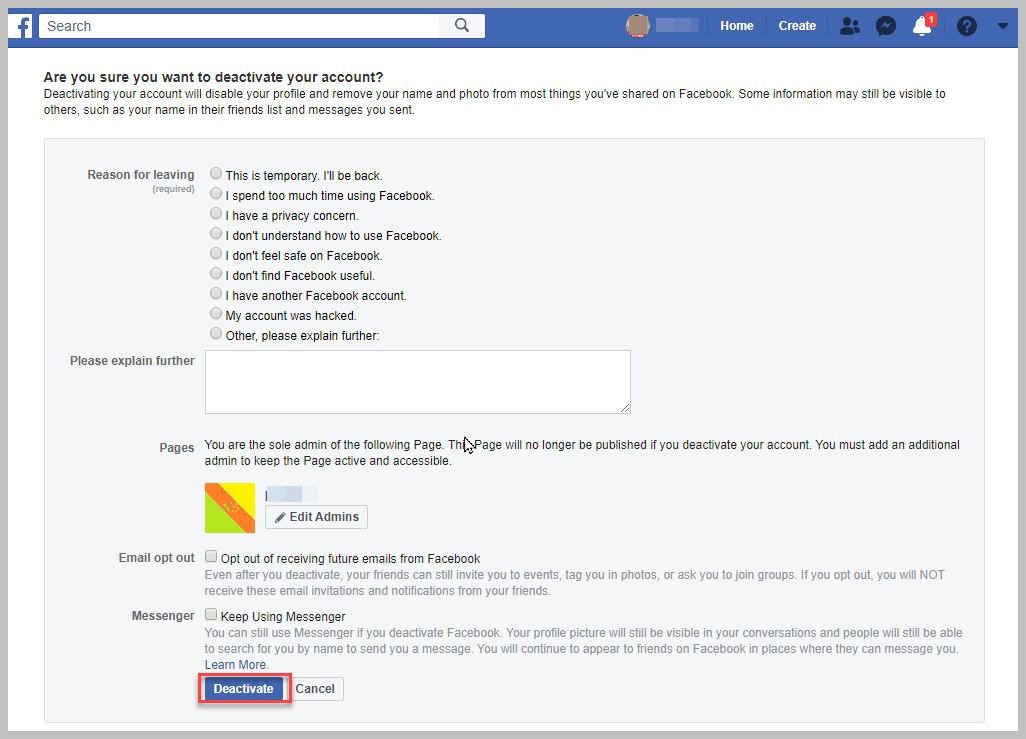Open the account settings dropdown arrow

click(x=1003, y=25)
